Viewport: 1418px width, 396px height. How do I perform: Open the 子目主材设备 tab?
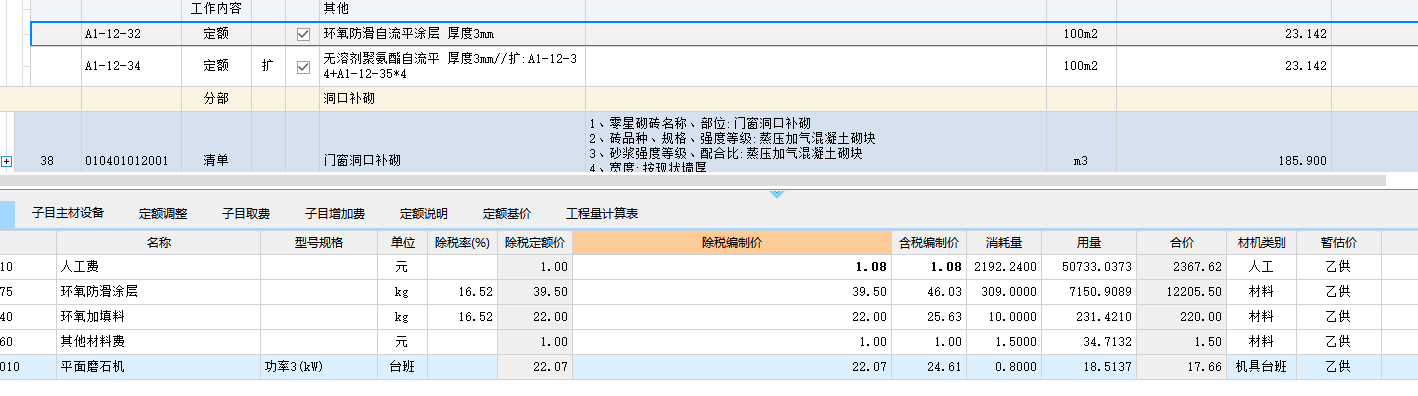click(68, 214)
